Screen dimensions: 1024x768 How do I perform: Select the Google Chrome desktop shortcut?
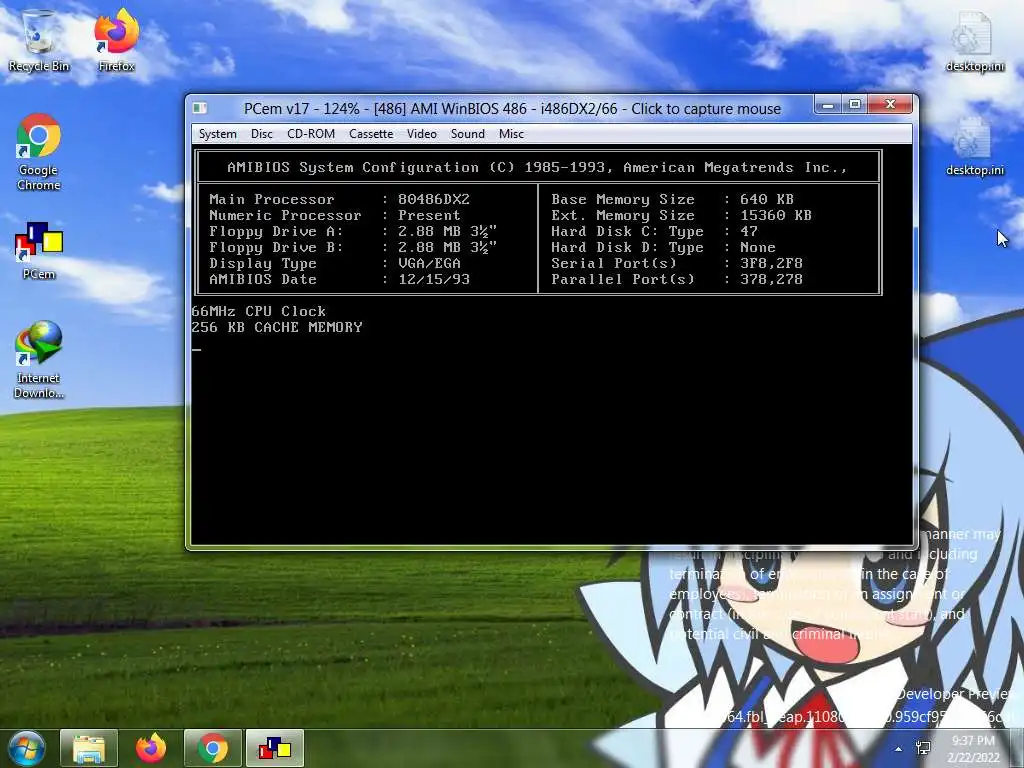click(x=39, y=153)
